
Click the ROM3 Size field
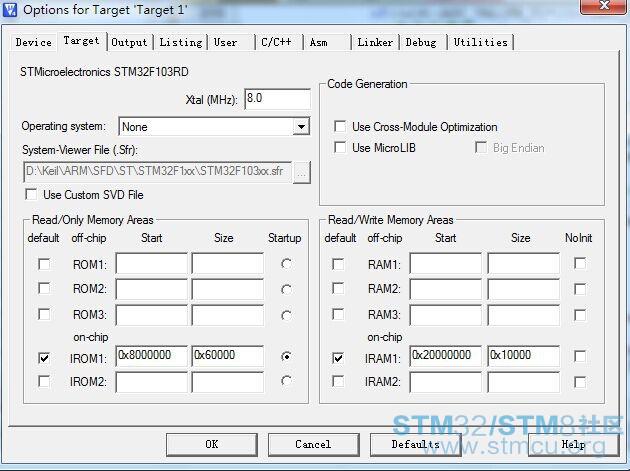click(x=228, y=315)
